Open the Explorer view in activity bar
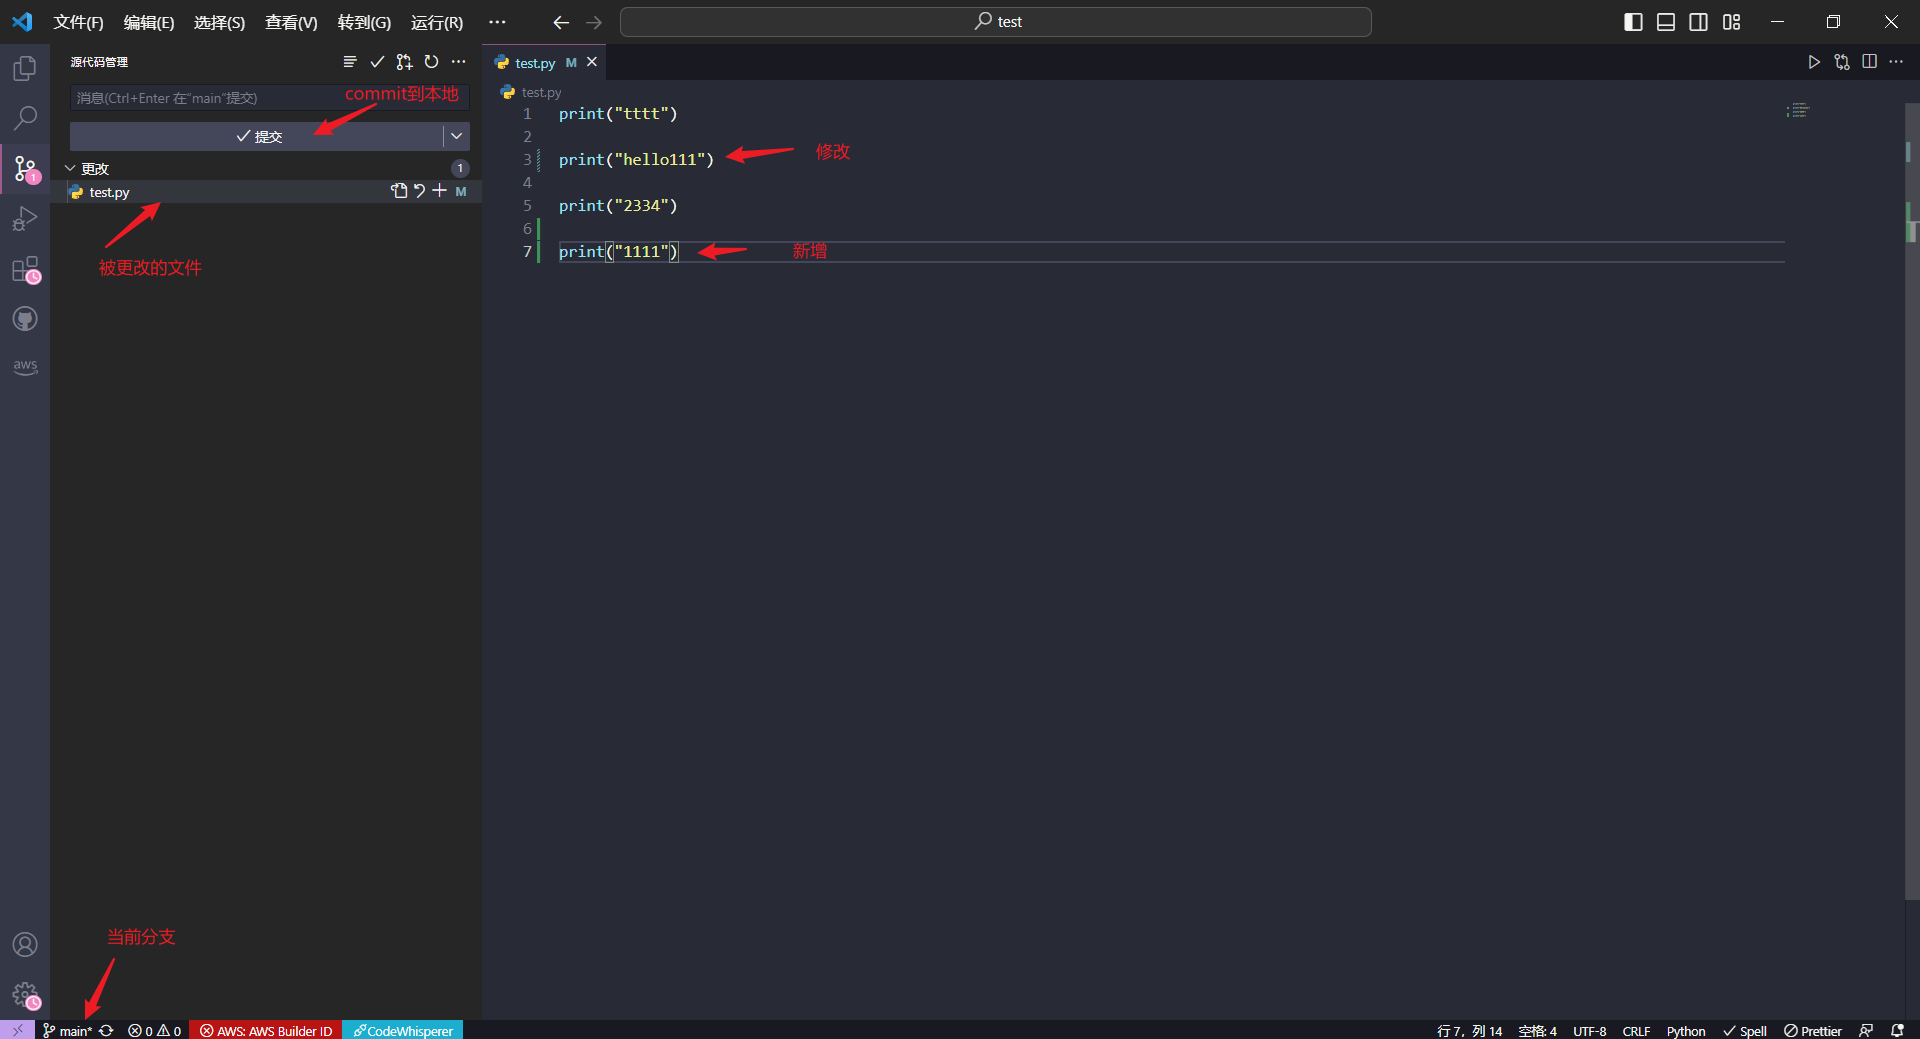This screenshot has width=1920, height=1039. (25, 68)
